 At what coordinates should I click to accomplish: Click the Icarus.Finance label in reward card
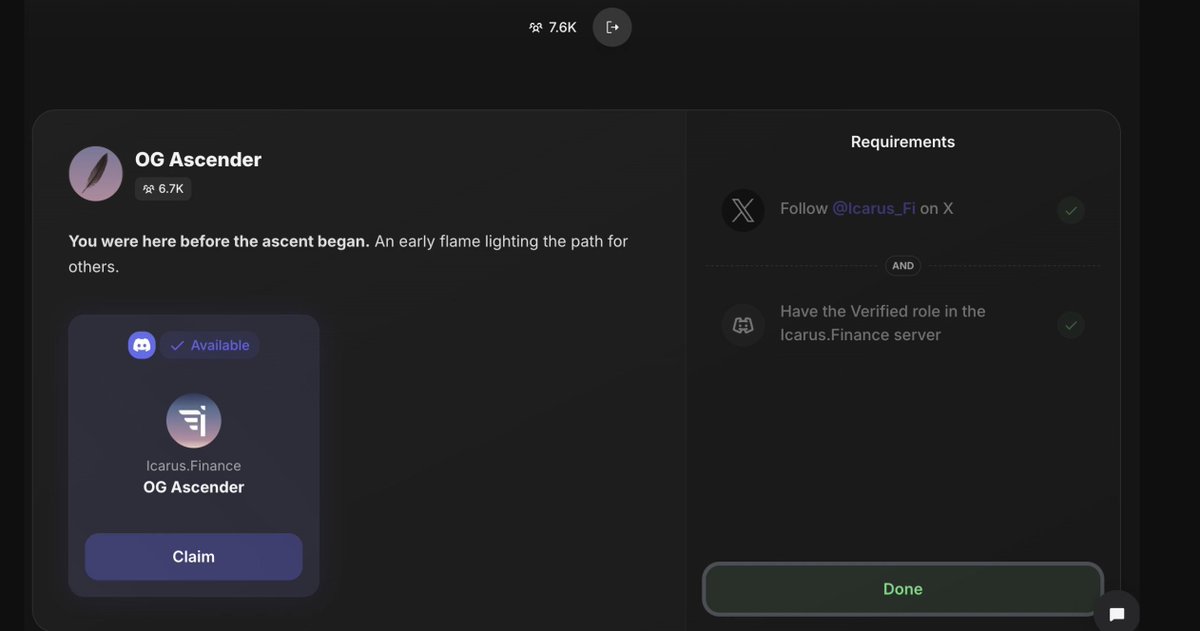(x=194, y=466)
